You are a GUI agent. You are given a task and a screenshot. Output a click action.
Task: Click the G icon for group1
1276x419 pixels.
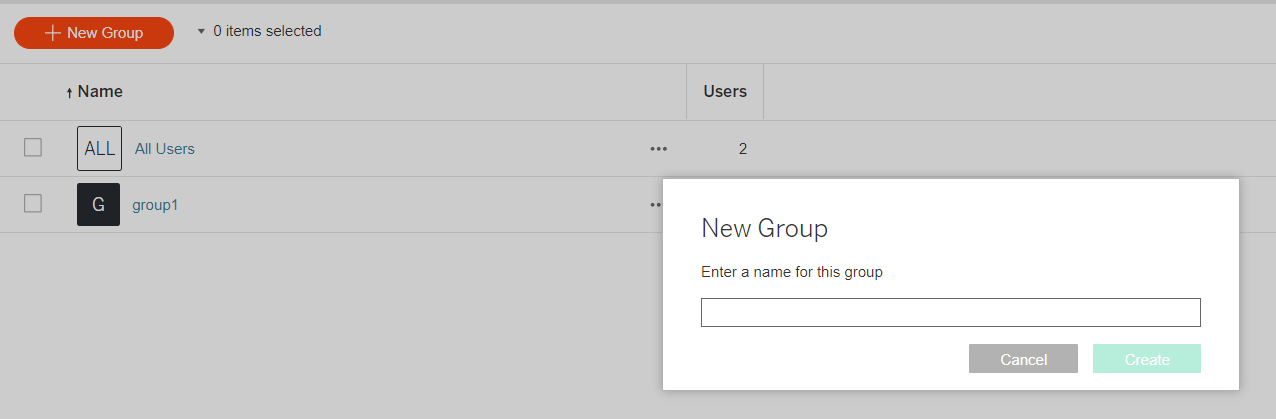tap(98, 204)
